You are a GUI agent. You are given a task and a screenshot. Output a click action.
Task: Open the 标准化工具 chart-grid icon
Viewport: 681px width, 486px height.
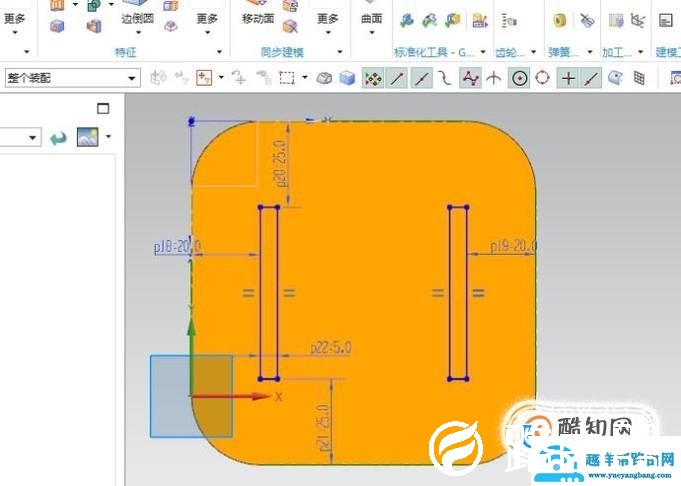point(480,20)
